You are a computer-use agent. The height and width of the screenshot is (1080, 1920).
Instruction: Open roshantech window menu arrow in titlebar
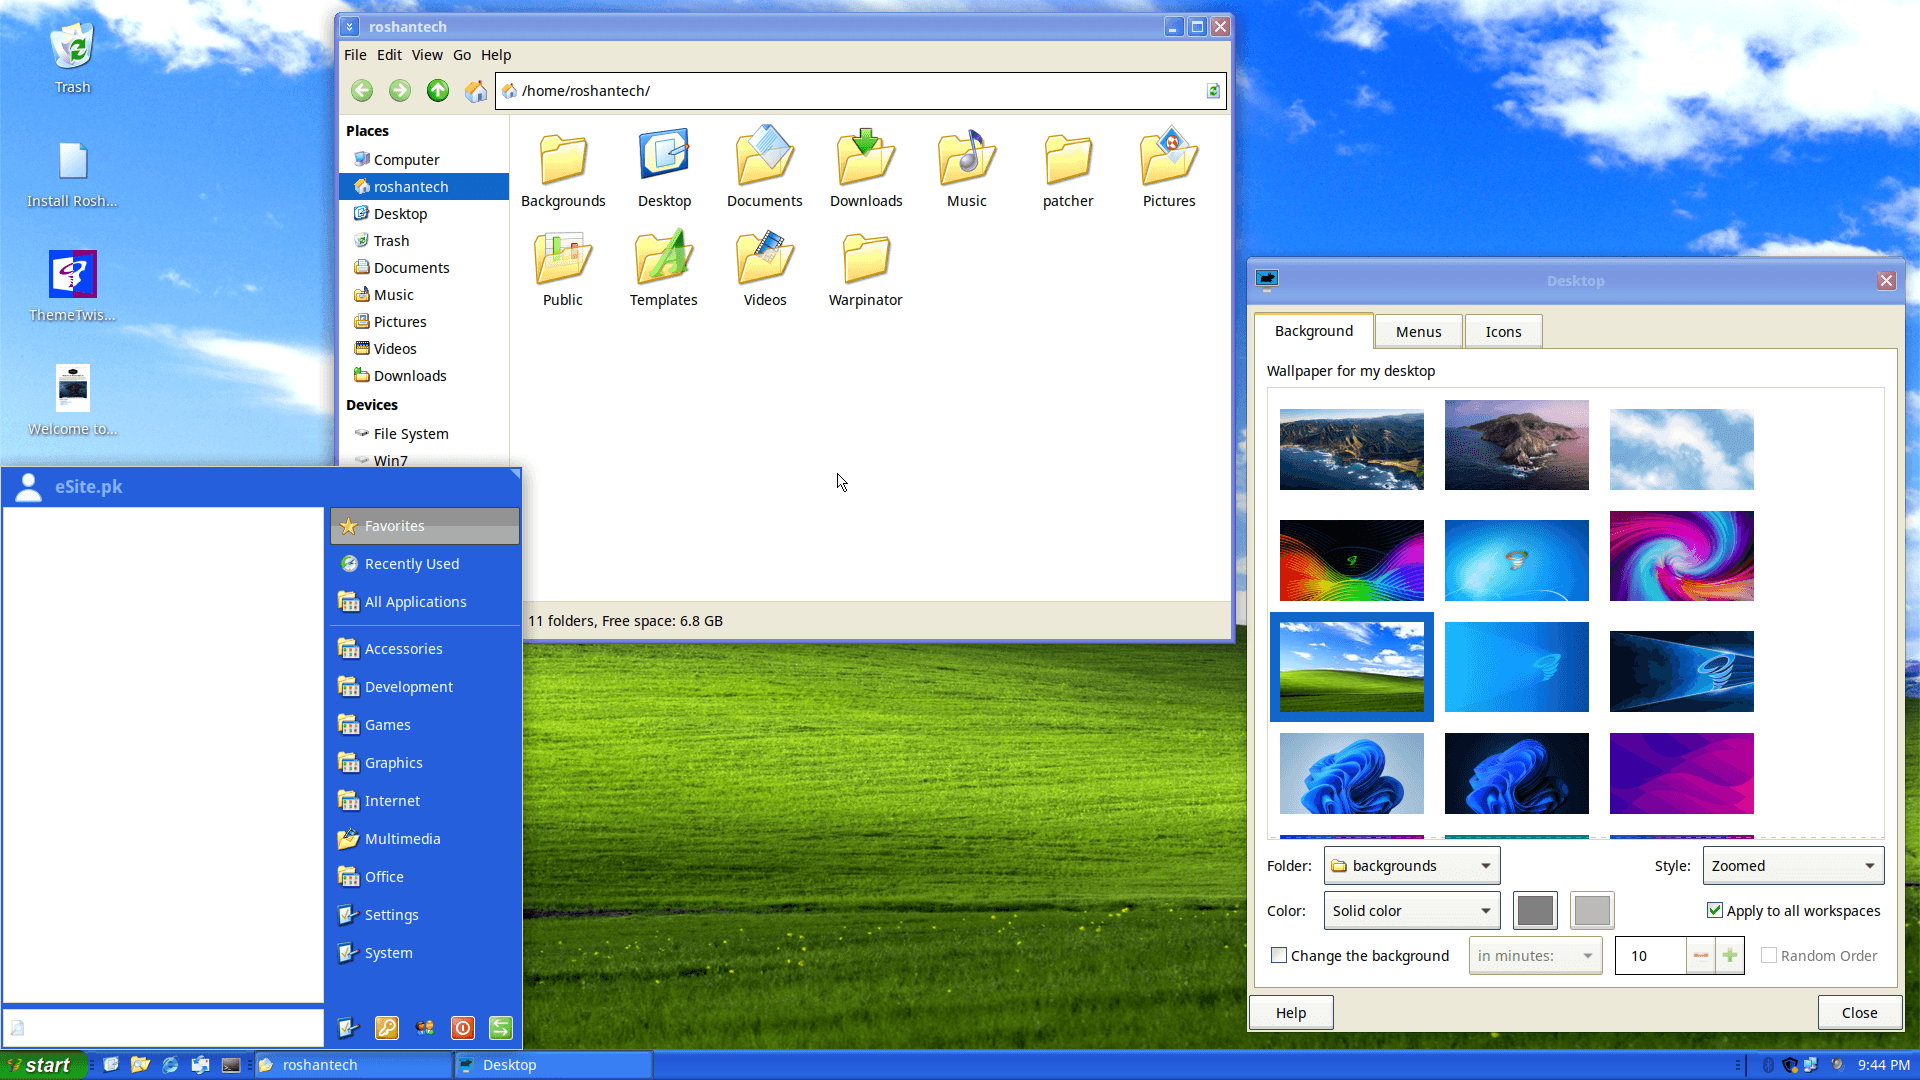point(350,27)
